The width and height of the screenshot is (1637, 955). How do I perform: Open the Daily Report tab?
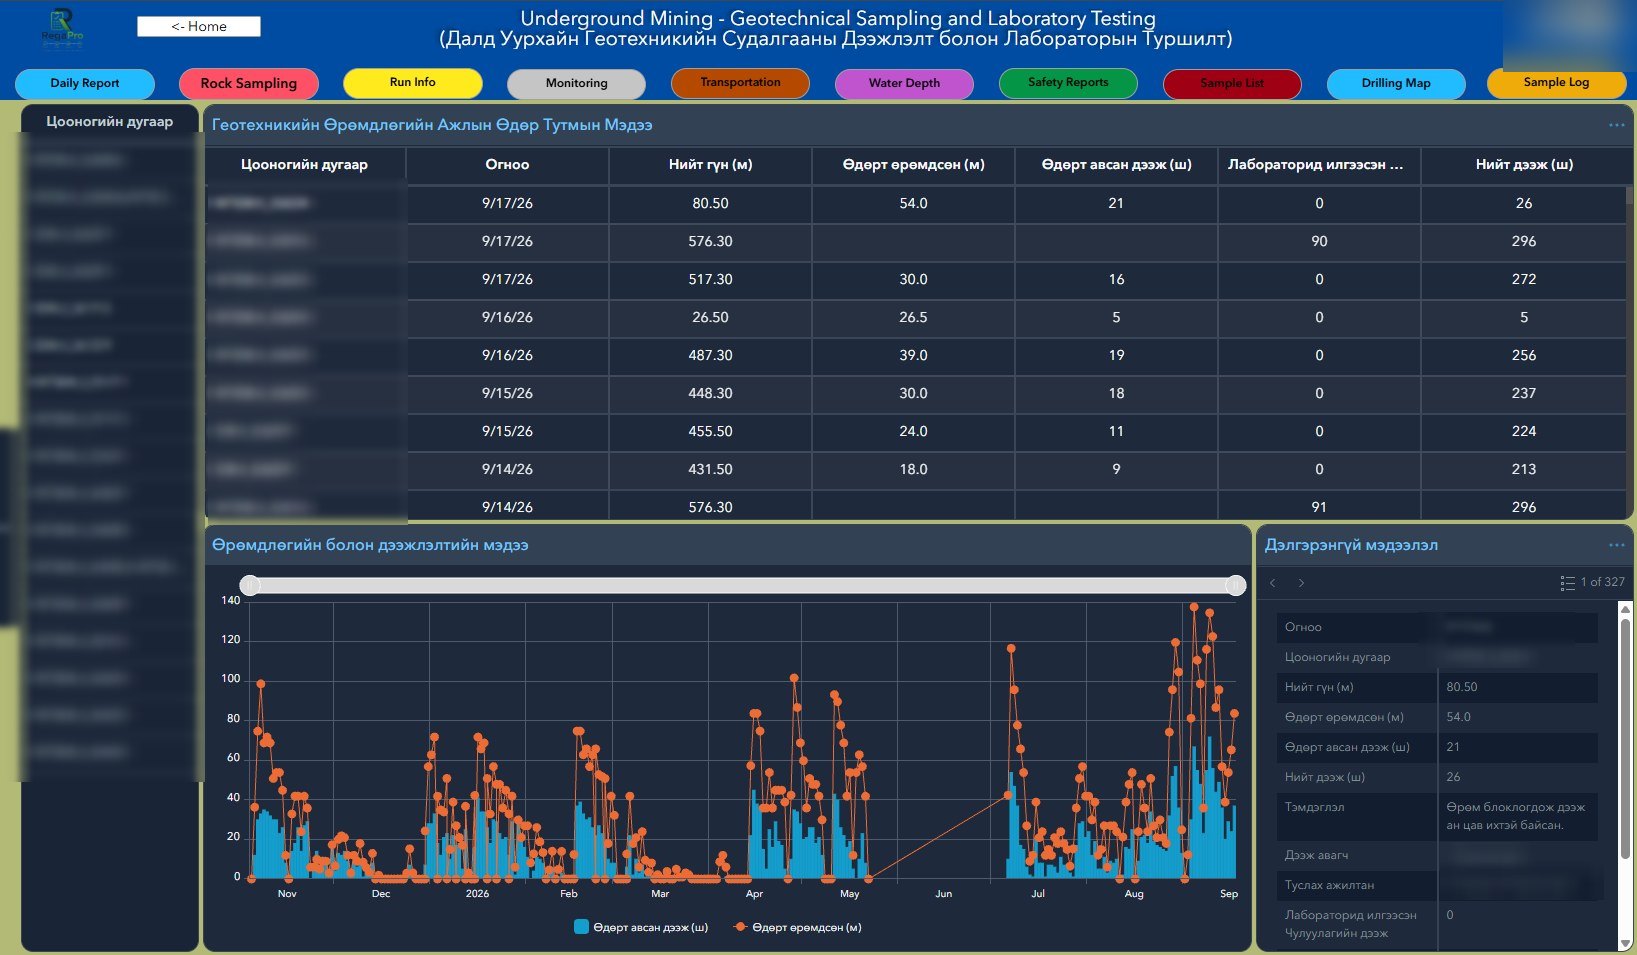tap(85, 83)
